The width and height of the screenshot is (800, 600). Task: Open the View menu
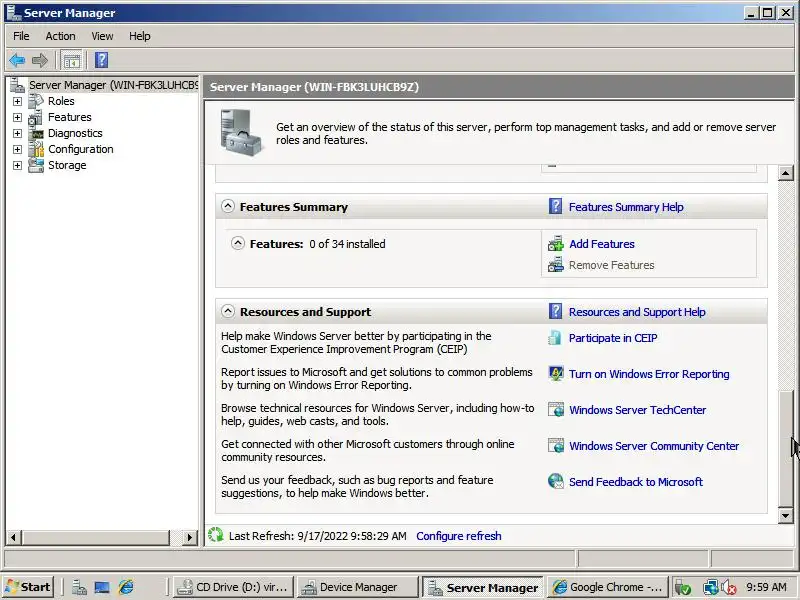[x=102, y=36]
